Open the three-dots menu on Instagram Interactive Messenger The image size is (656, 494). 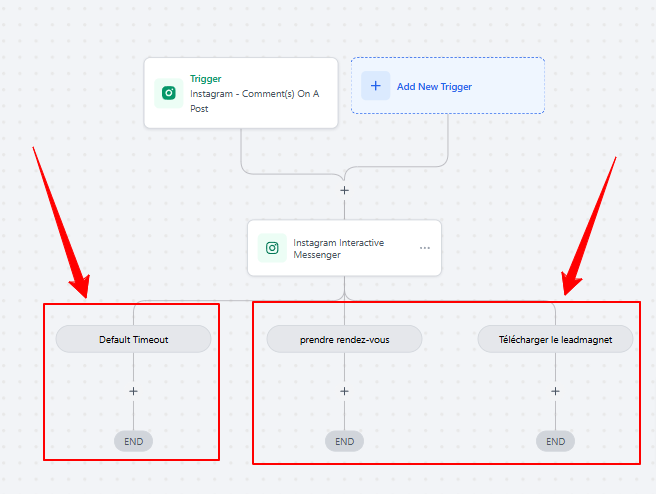tap(425, 248)
